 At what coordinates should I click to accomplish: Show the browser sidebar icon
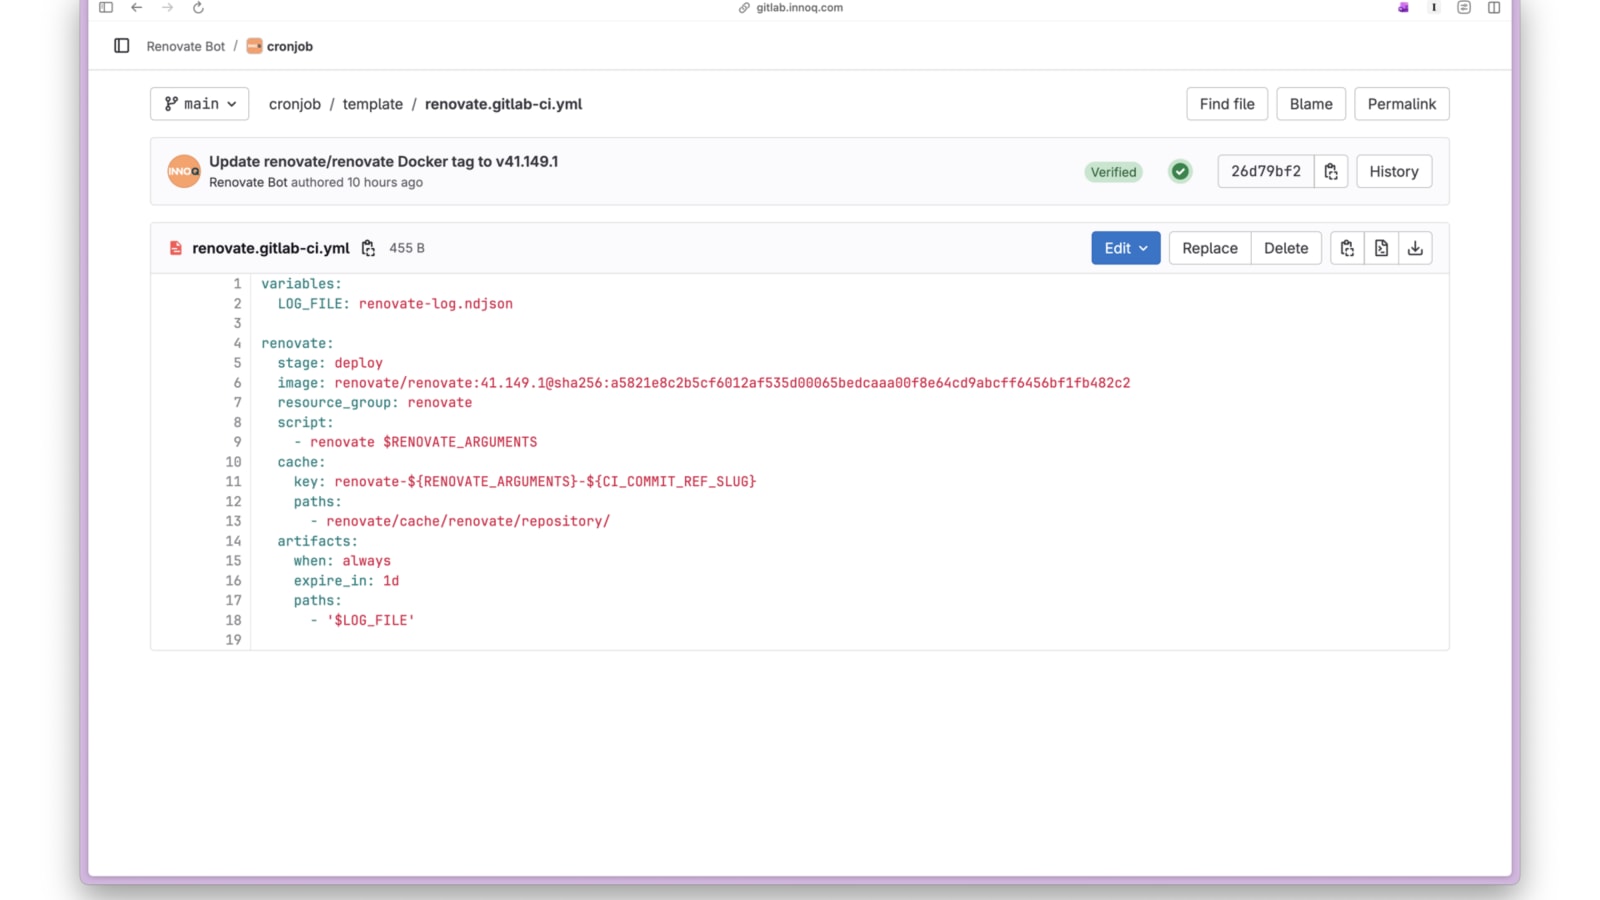(x=106, y=8)
